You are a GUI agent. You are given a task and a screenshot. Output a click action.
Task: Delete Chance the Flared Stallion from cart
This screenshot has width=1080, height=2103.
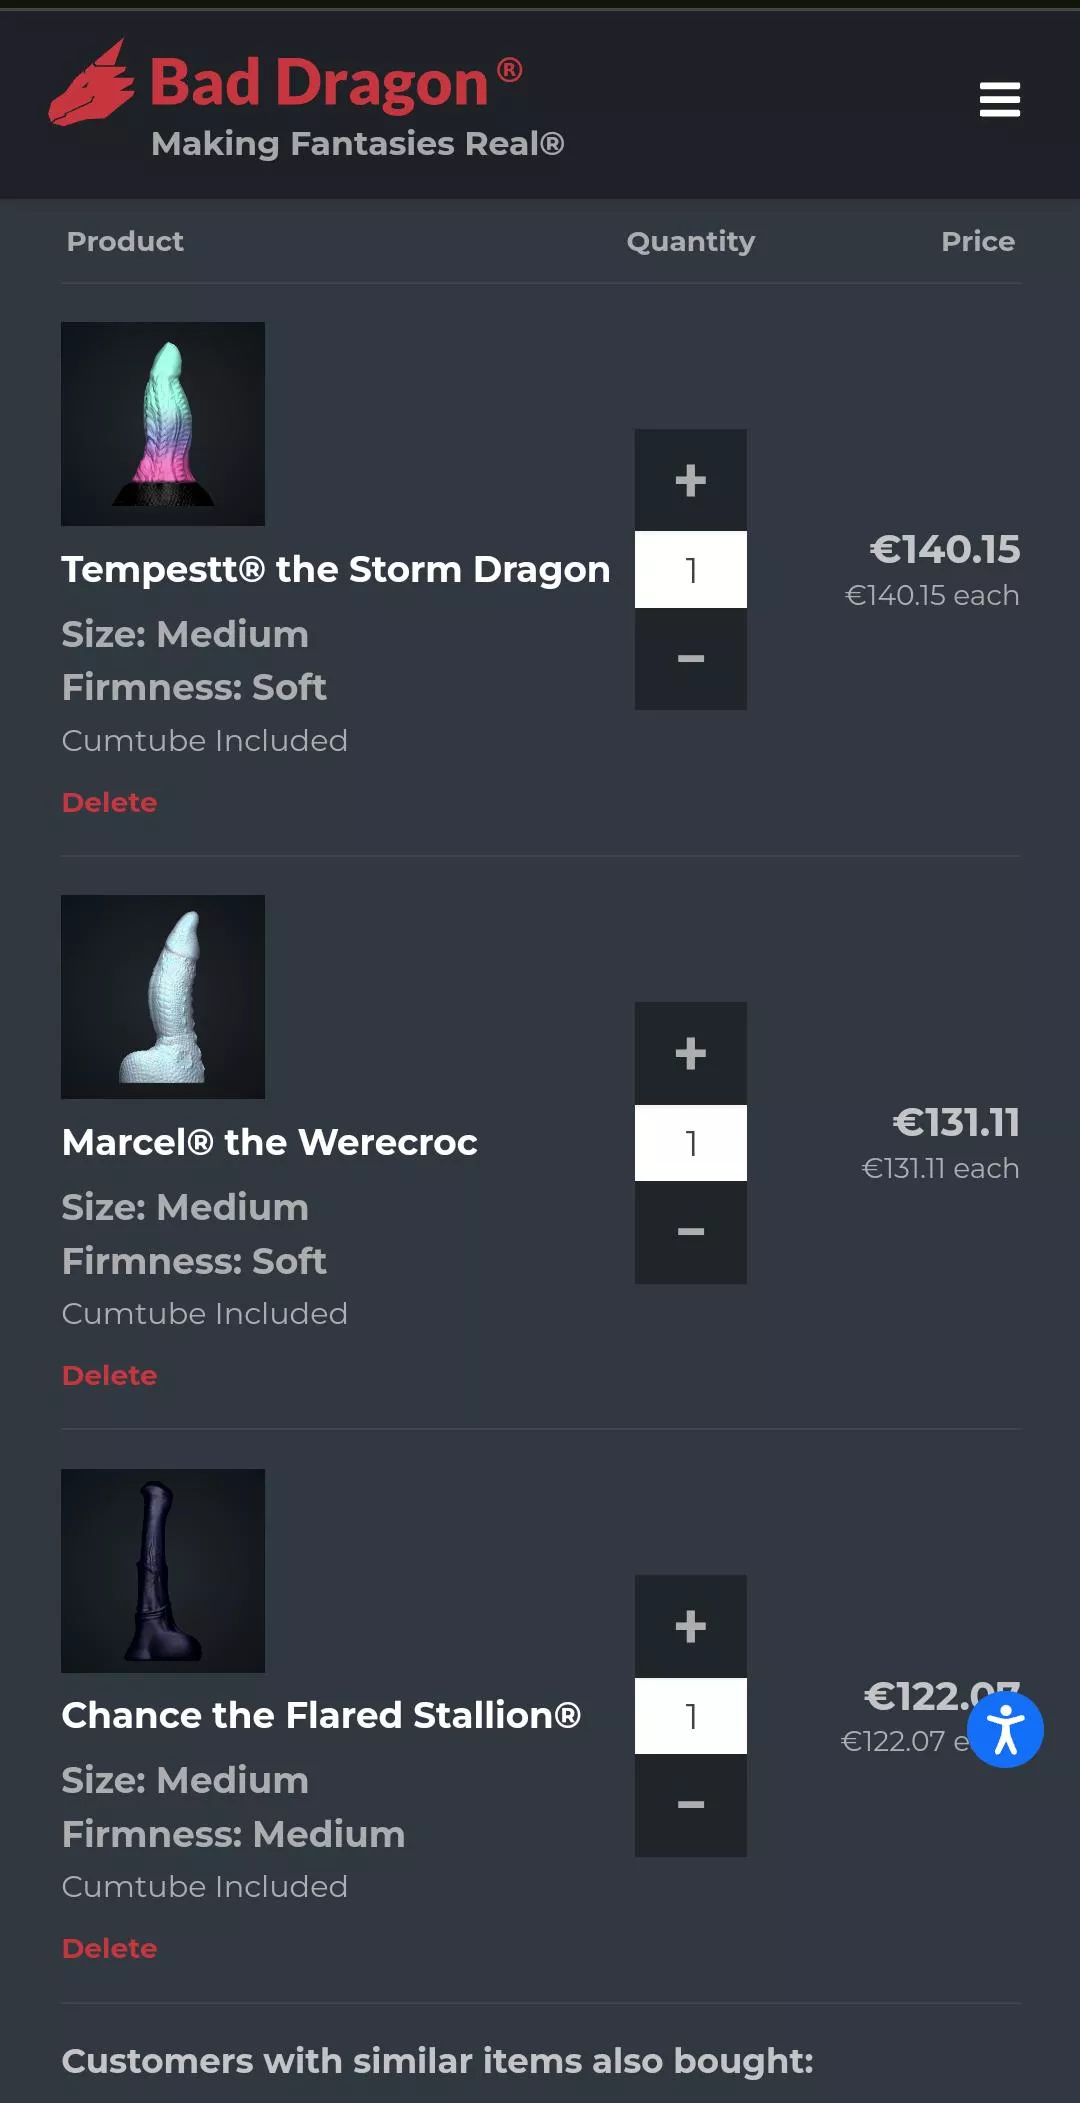click(109, 1948)
